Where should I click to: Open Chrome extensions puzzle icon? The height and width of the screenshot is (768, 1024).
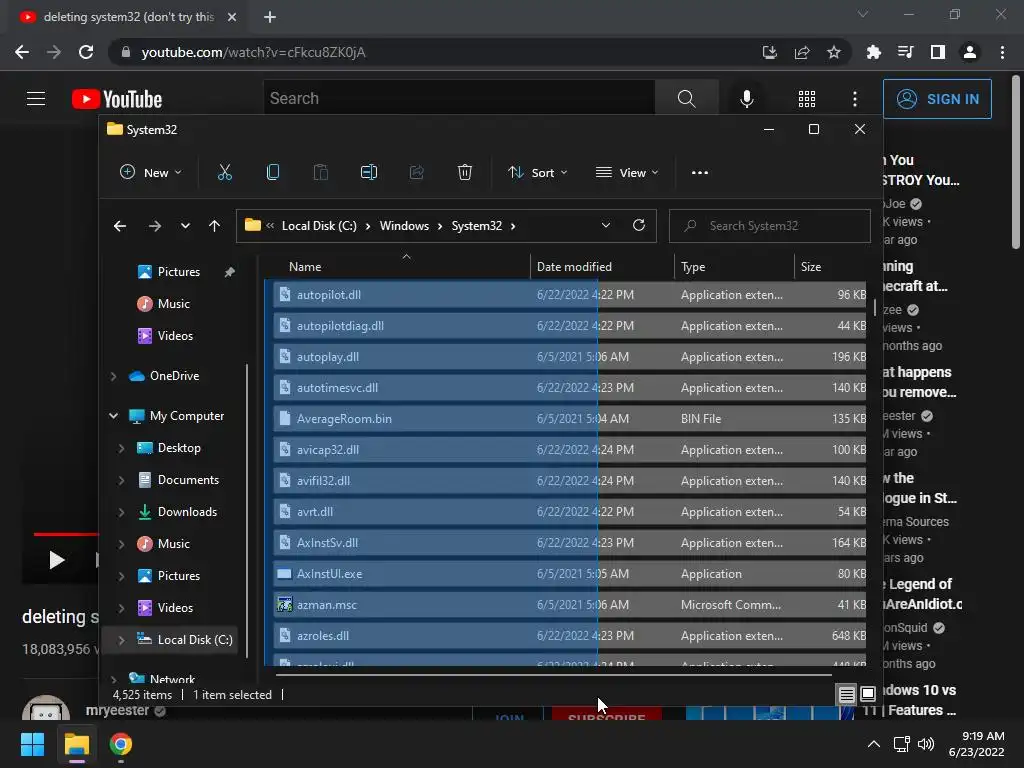click(x=873, y=52)
